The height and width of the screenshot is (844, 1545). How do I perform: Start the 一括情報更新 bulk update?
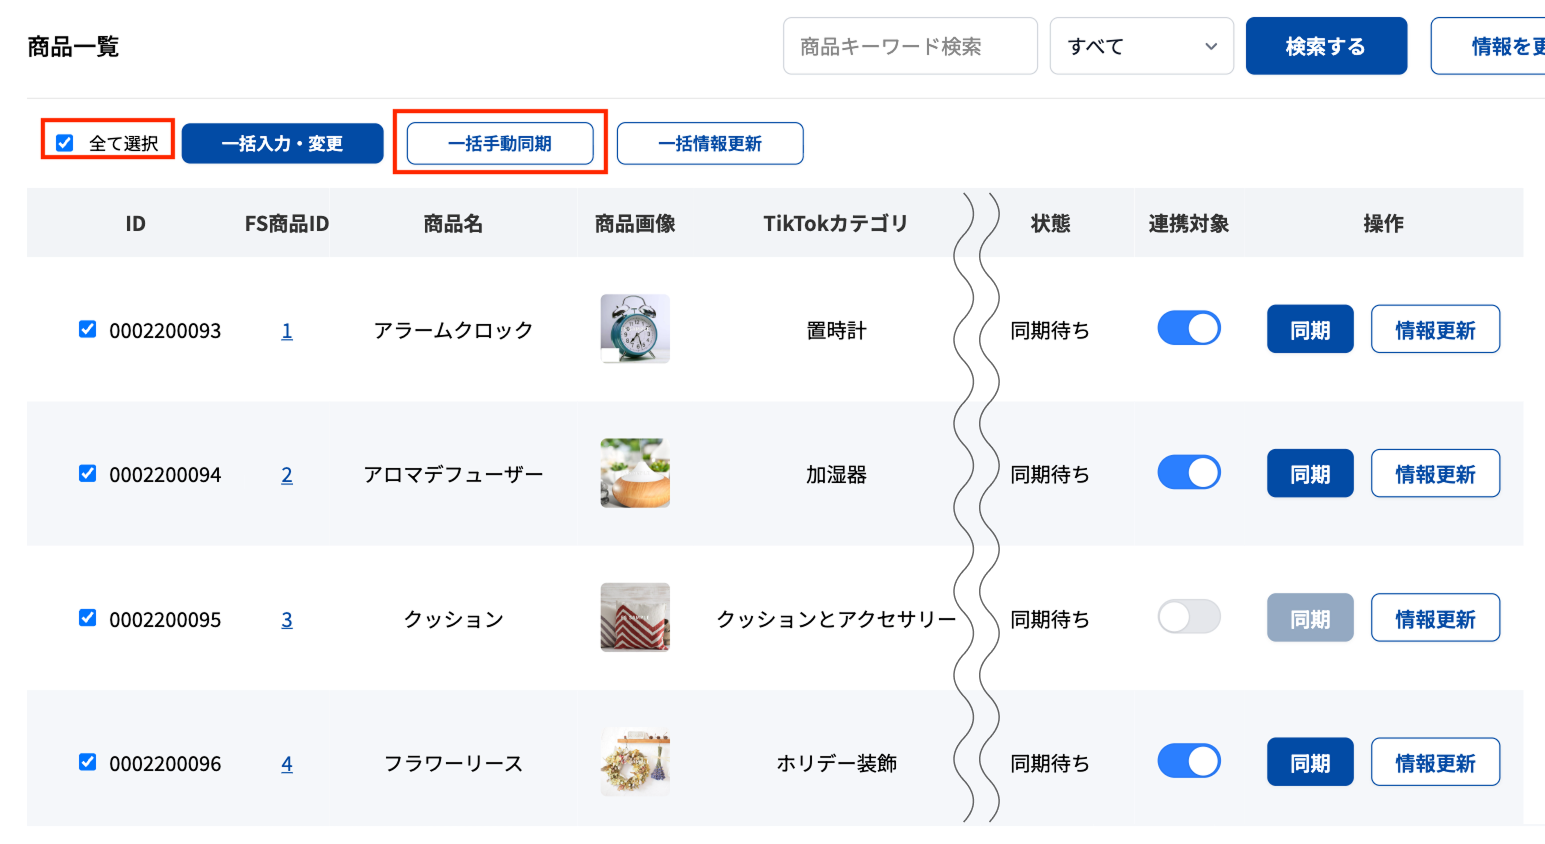pos(710,143)
